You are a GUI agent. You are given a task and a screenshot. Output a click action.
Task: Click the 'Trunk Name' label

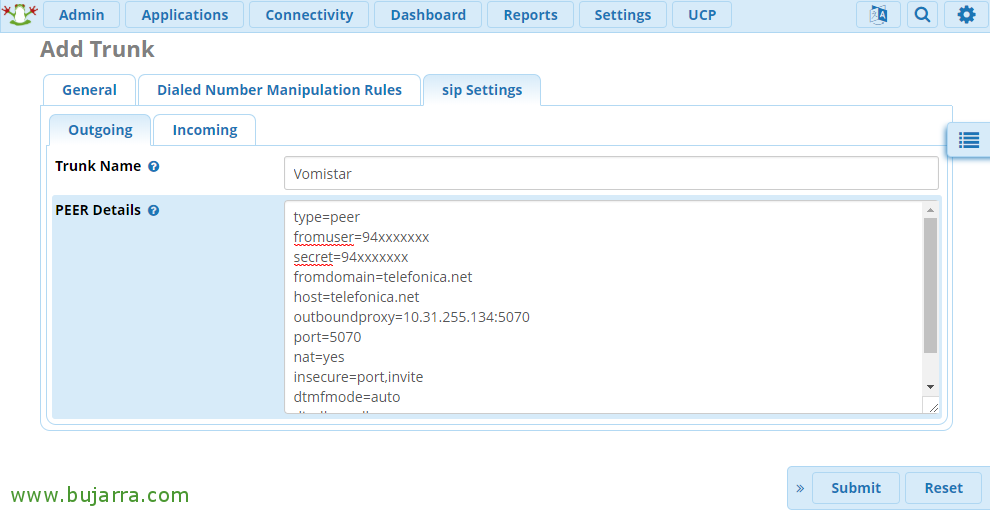click(98, 166)
